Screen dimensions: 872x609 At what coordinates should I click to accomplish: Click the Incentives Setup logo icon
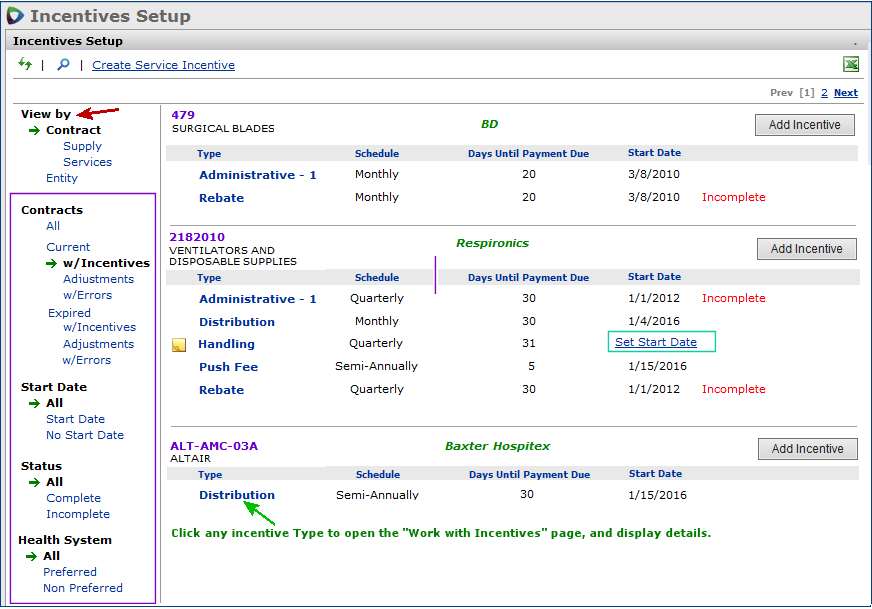[x=15, y=16]
